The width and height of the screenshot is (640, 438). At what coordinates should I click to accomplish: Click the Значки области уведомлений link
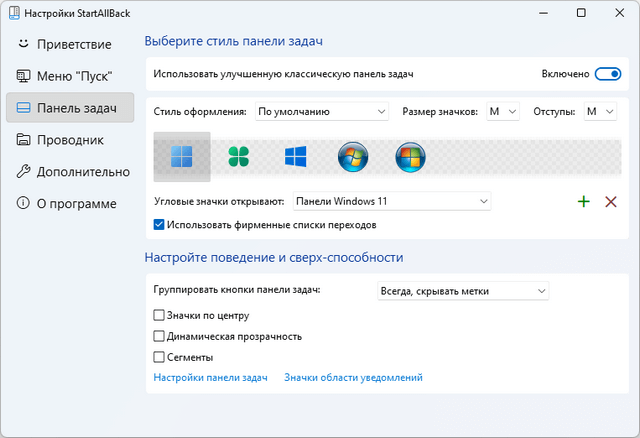click(353, 378)
